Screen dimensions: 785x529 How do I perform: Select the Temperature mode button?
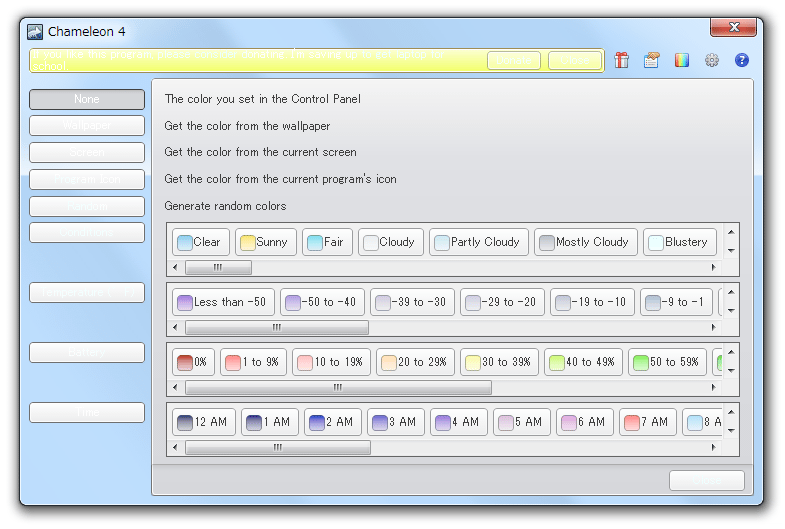[87, 292]
